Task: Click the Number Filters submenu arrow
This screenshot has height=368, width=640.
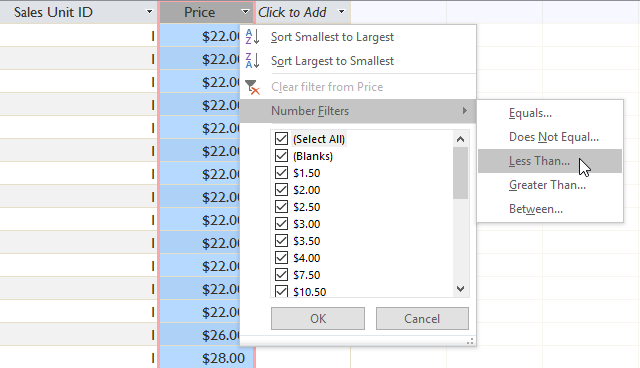Action: [464, 111]
